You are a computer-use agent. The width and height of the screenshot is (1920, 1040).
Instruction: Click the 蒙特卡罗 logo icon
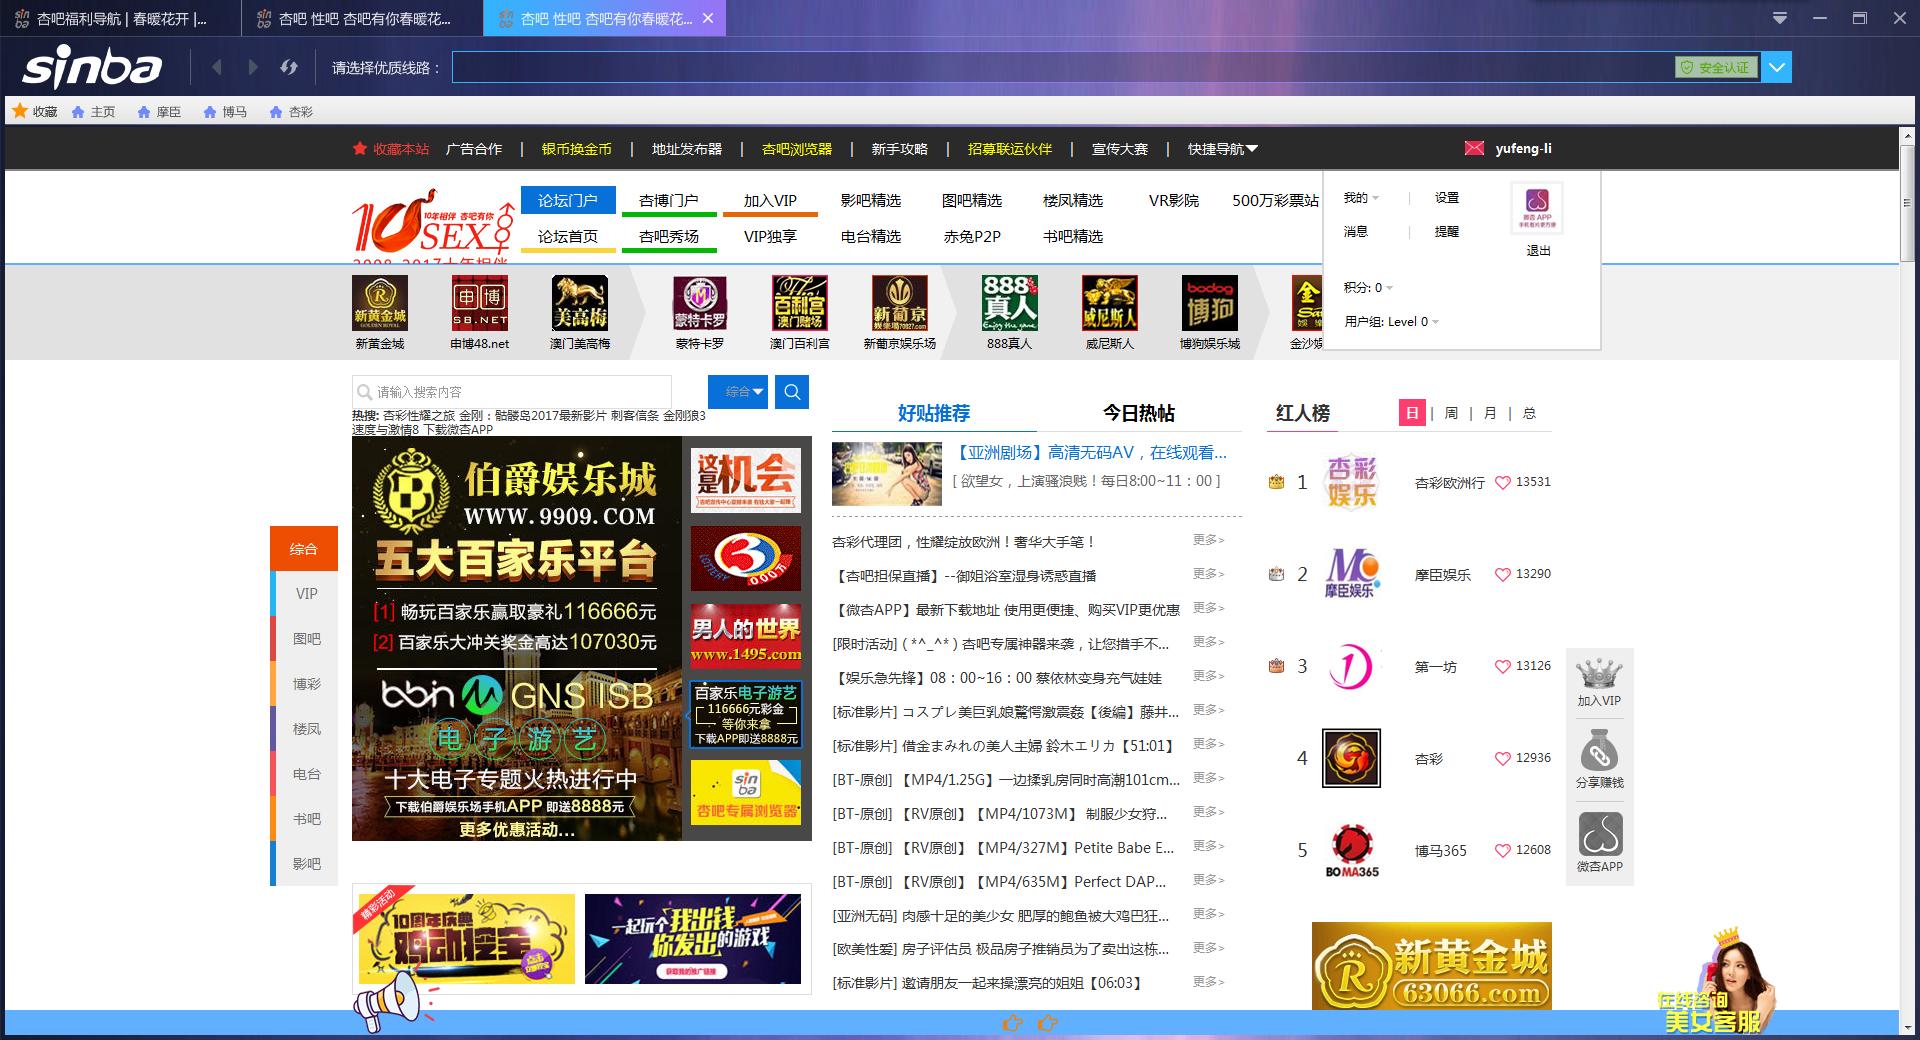pos(700,303)
